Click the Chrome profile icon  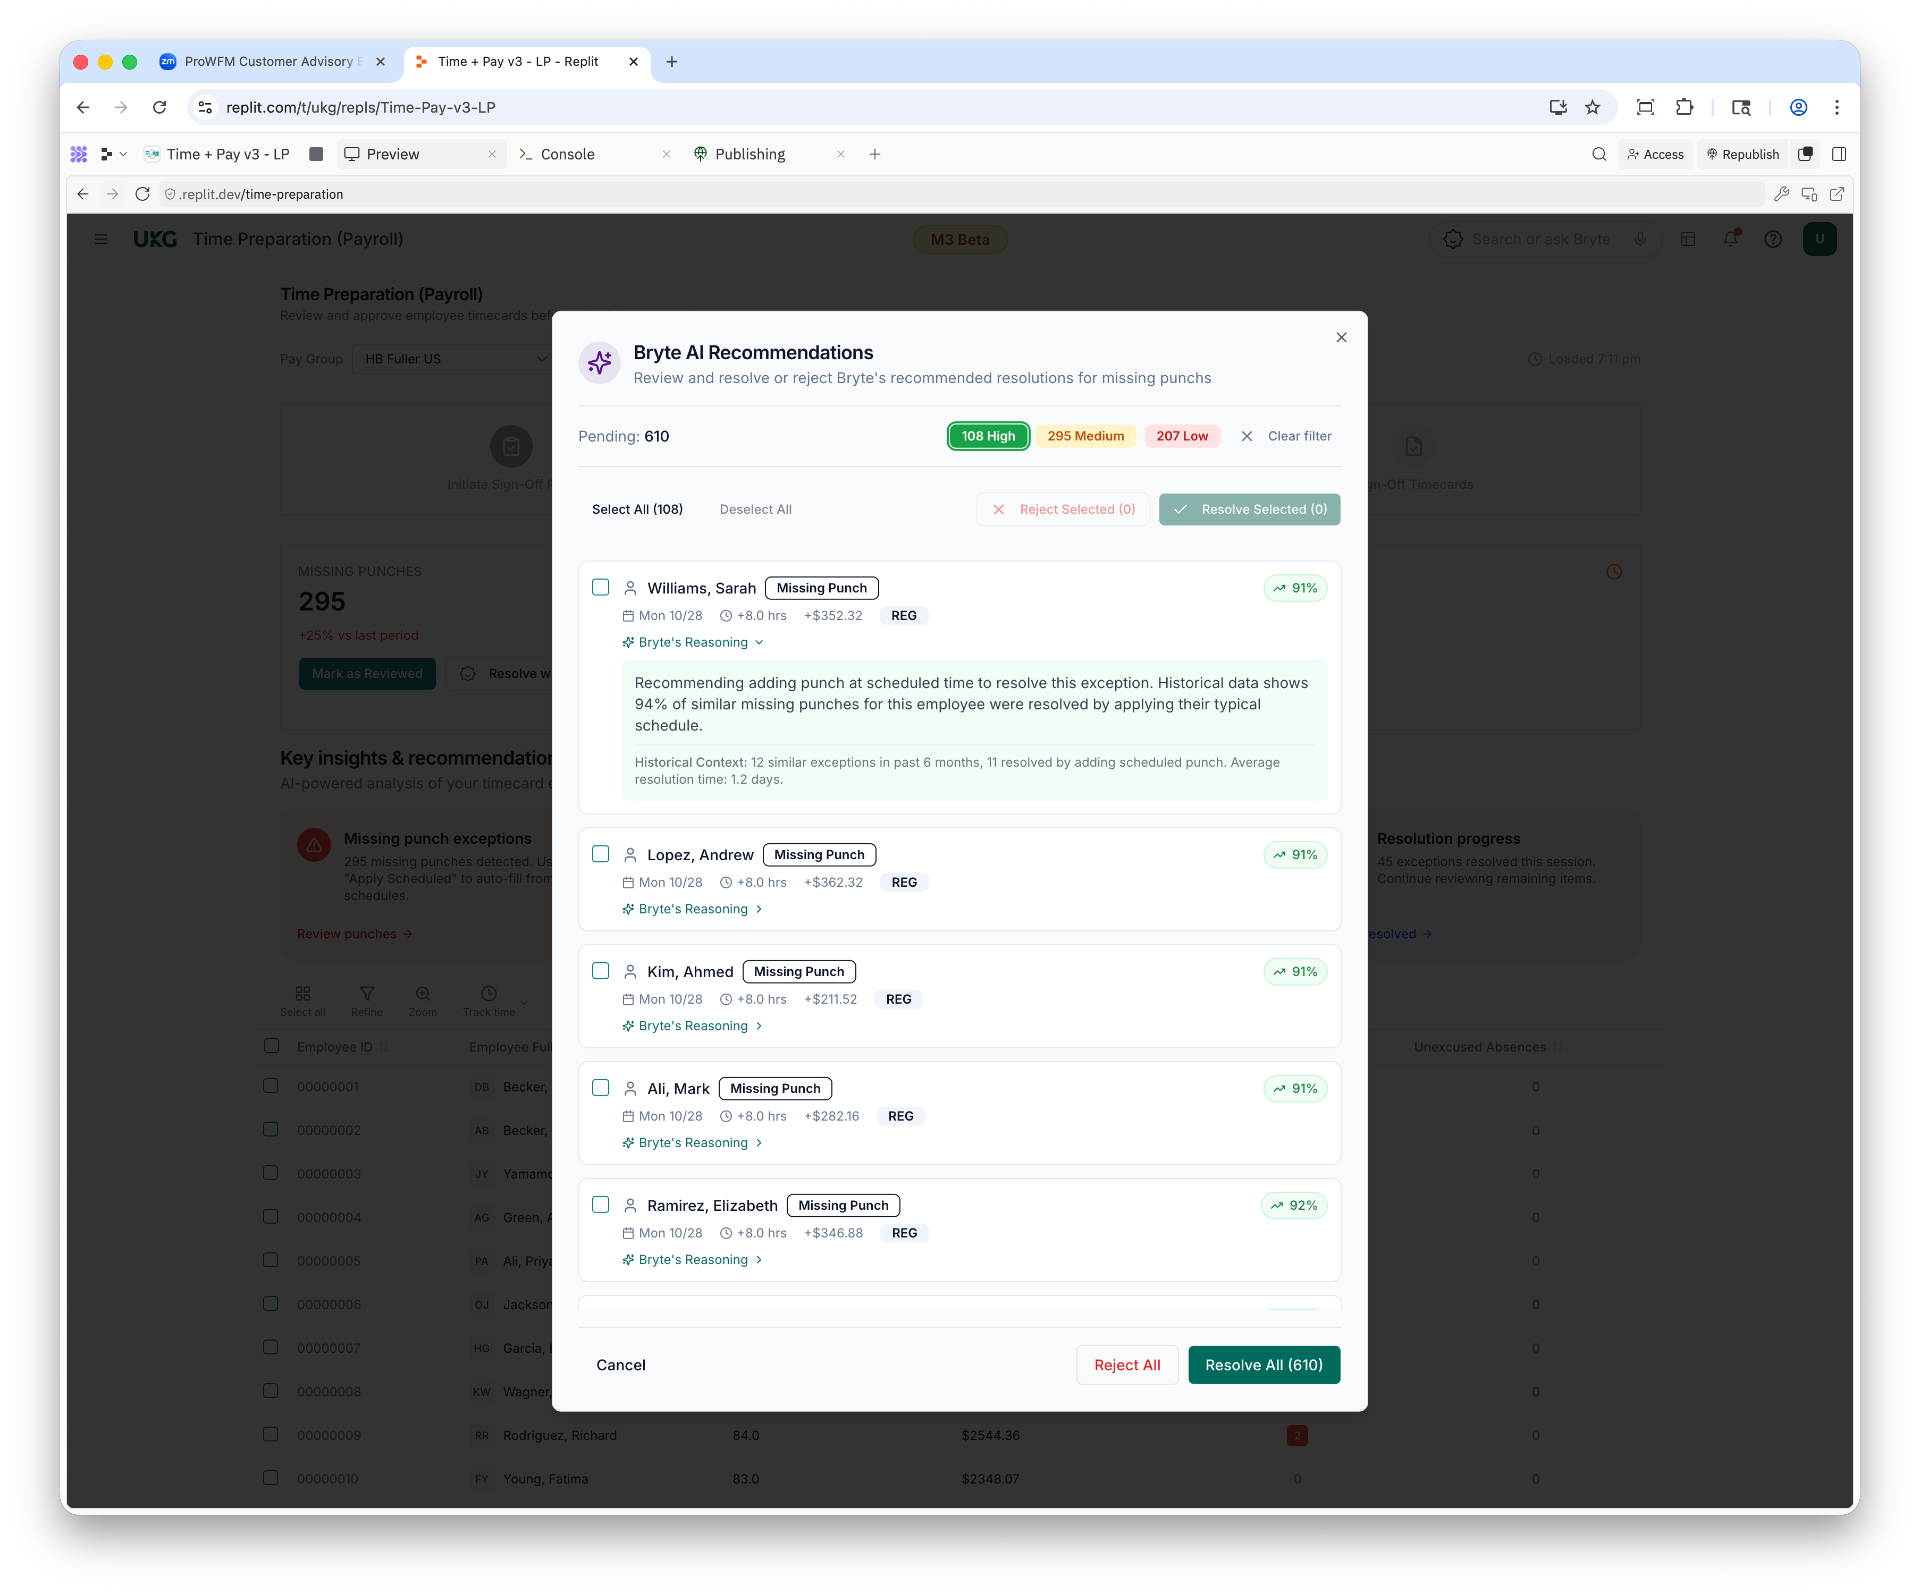click(1798, 107)
